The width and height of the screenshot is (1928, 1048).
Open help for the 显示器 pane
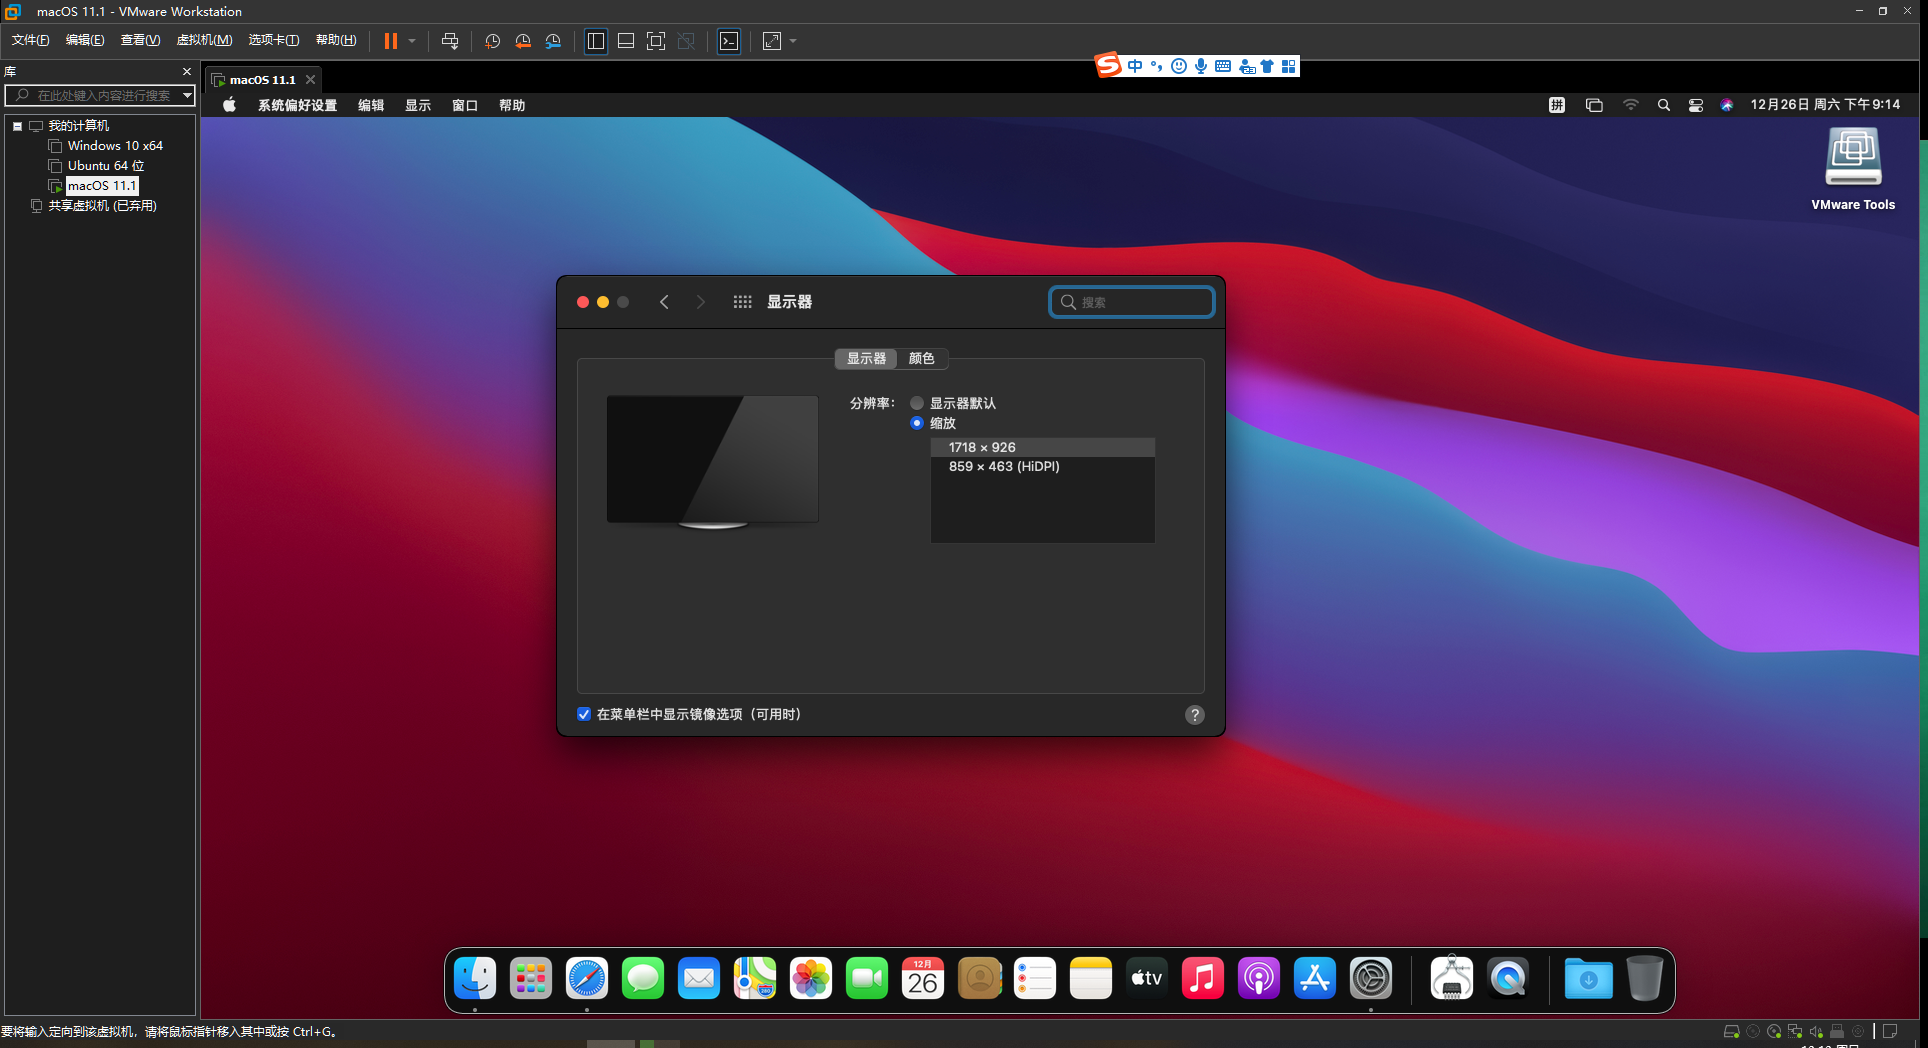coord(1195,715)
